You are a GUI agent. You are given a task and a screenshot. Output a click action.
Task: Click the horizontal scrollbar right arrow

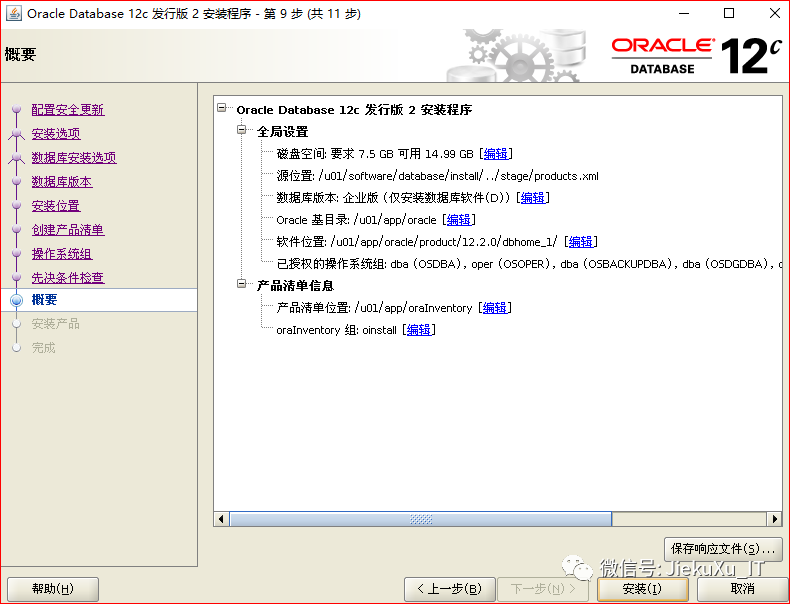(x=775, y=519)
